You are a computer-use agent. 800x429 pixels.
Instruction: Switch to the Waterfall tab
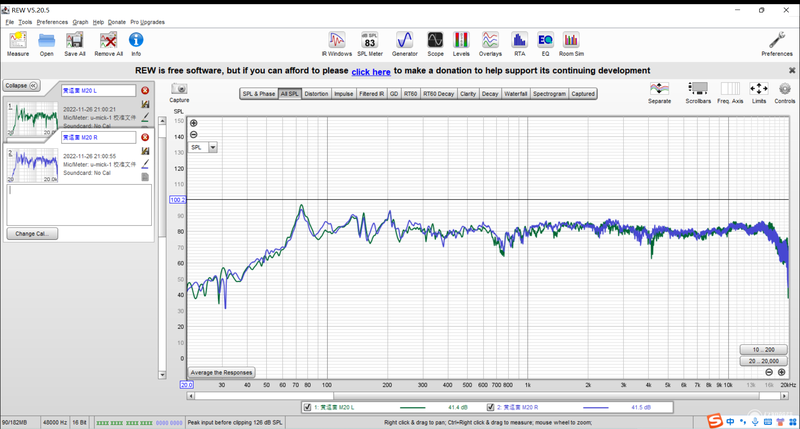click(x=515, y=94)
